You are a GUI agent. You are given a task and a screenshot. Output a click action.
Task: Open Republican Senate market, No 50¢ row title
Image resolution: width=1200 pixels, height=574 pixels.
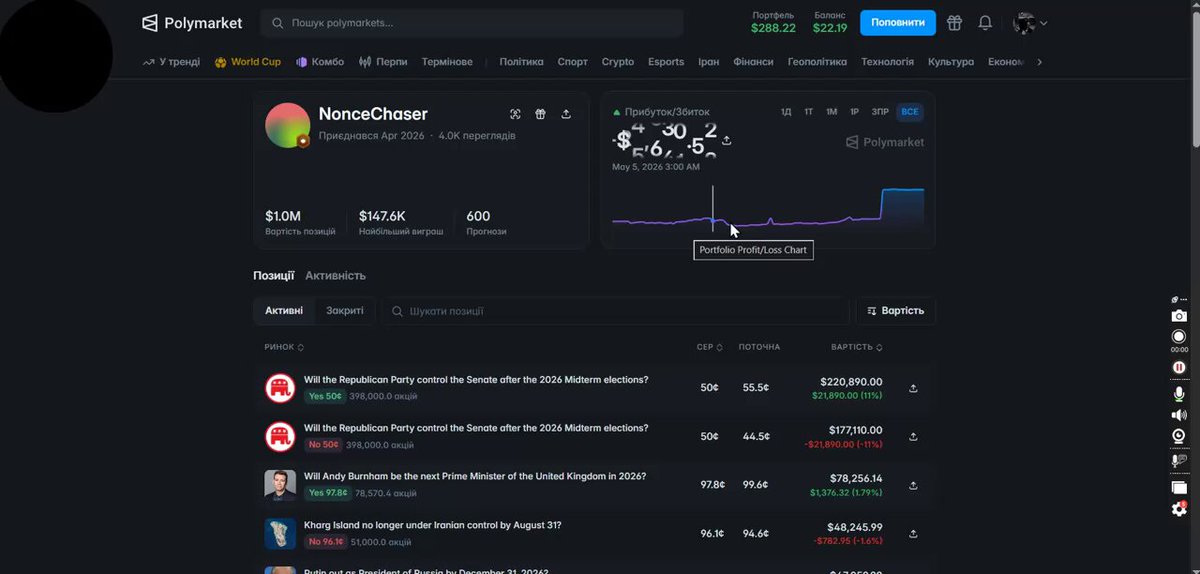(x=476, y=428)
